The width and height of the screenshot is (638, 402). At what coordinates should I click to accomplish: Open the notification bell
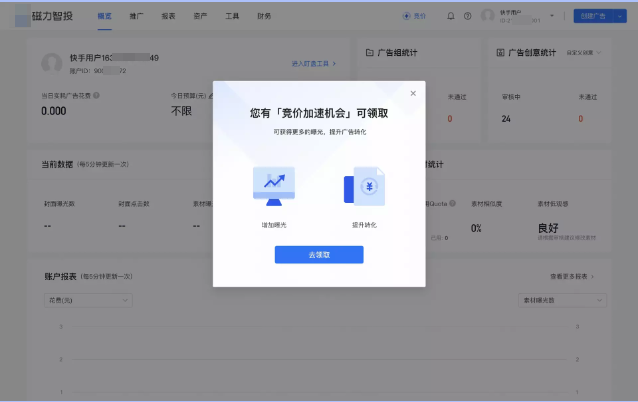450,16
